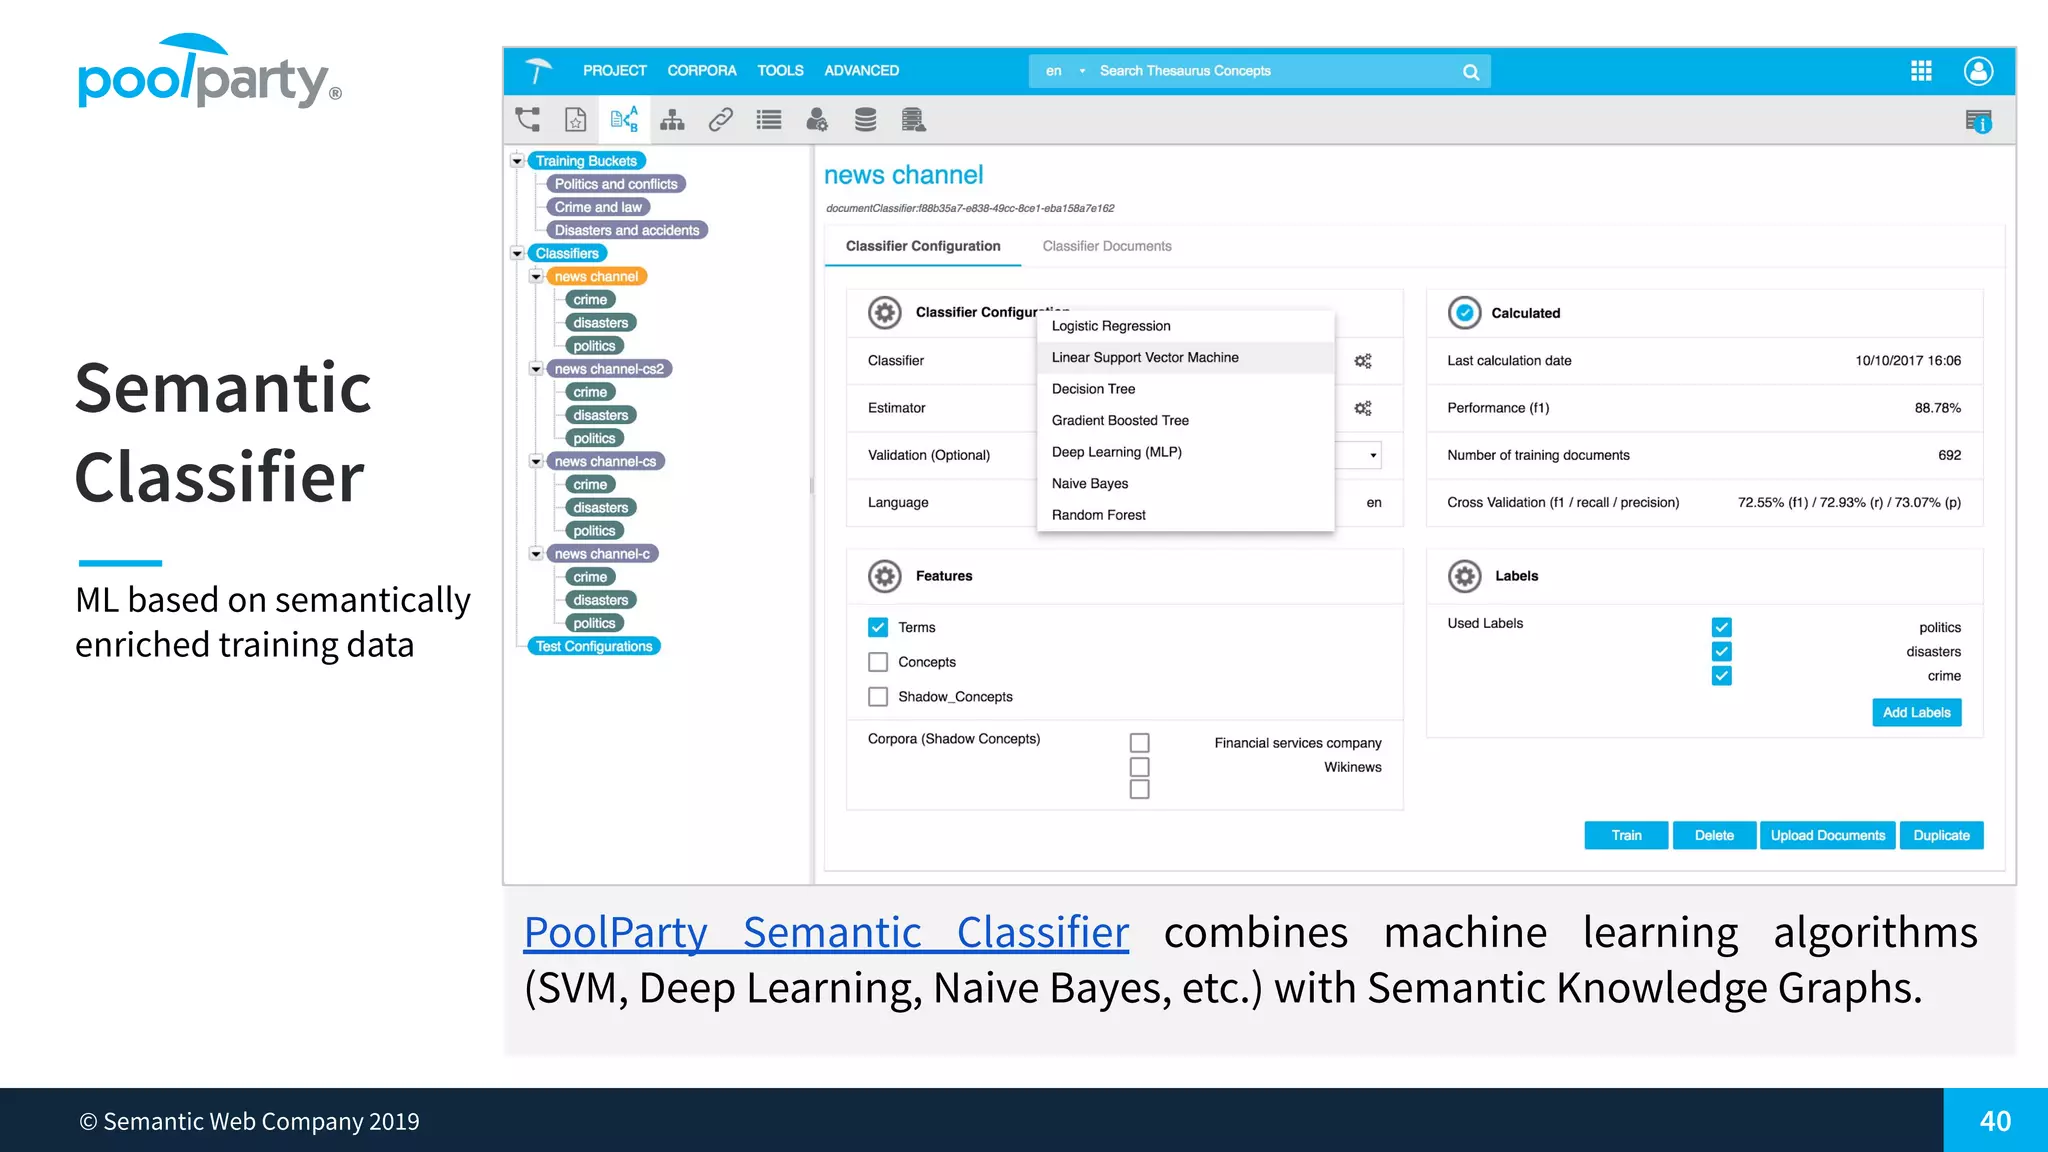Choose Decision Tree classifier option
This screenshot has width=2048, height=1152.
pyautogui.click(x=1186, y=389)
